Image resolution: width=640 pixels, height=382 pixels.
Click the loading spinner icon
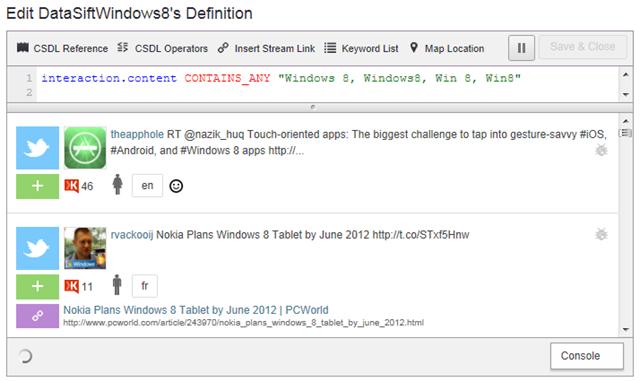click(x=25, y=356)
